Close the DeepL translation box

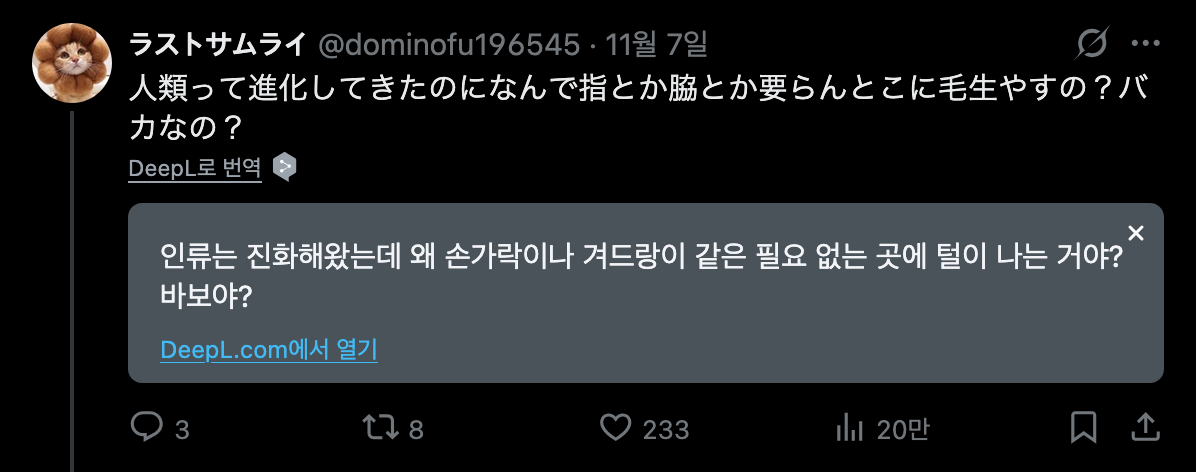[1136, 233]
